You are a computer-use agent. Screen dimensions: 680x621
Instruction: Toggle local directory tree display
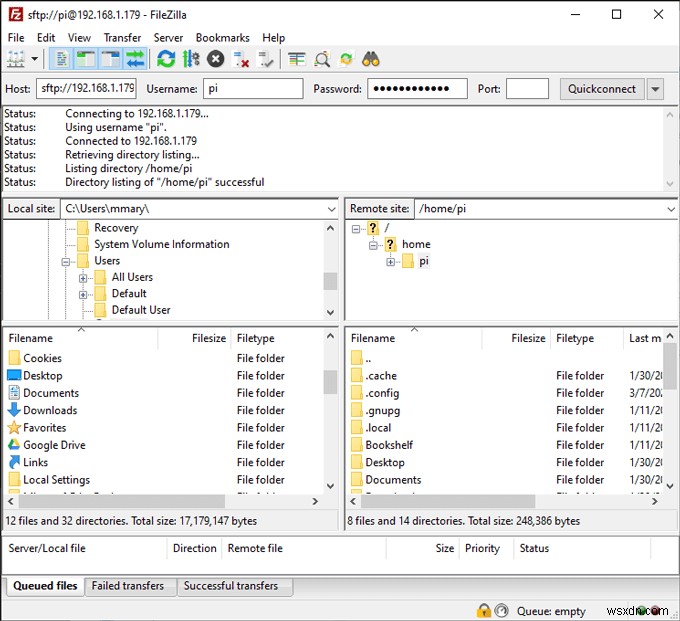click(85, 59)
